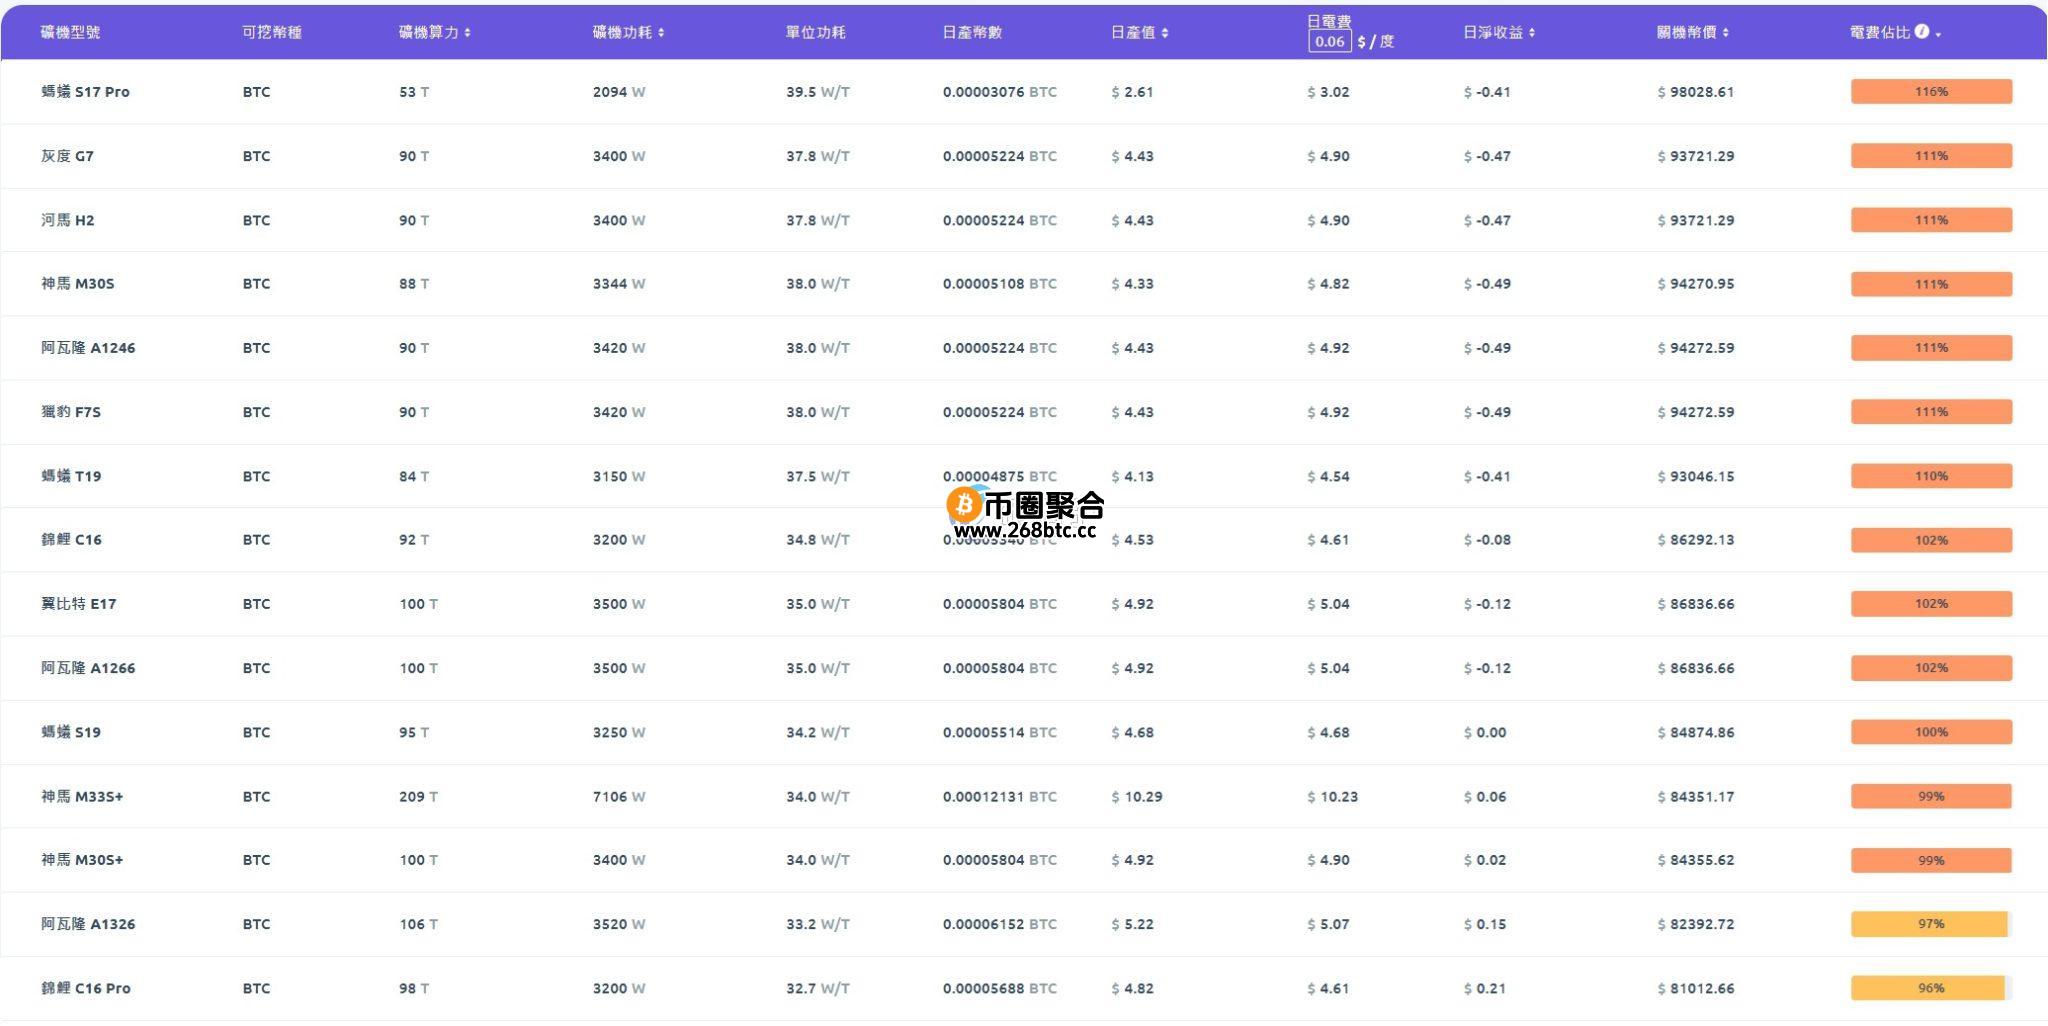2048x1026 pixels.
Task: Click the 116% electricity ratio bar
Action: click(1930, 92)
